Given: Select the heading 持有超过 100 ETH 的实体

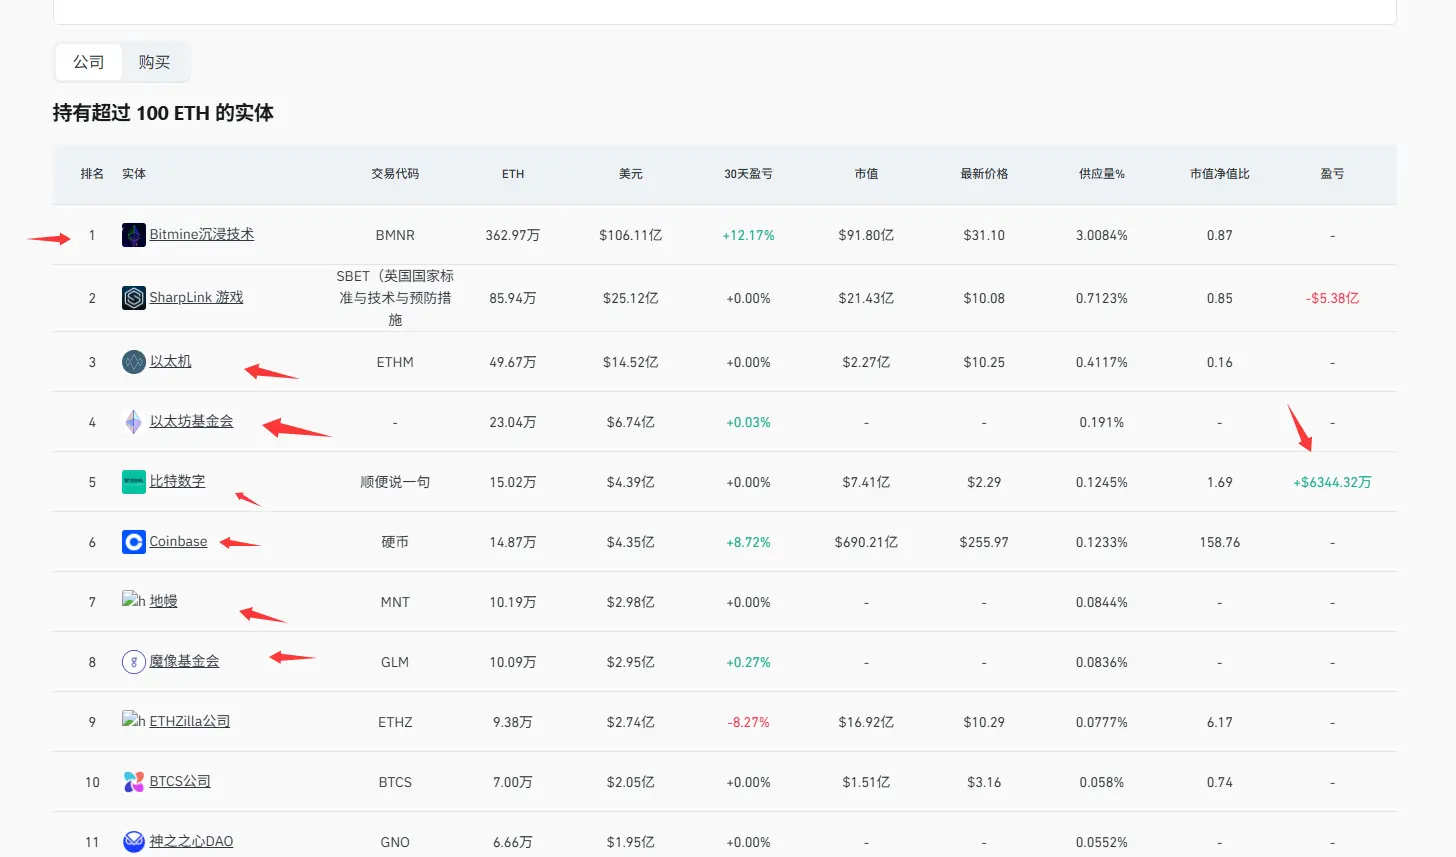Looking at the screenshot, I should point(163,113).
